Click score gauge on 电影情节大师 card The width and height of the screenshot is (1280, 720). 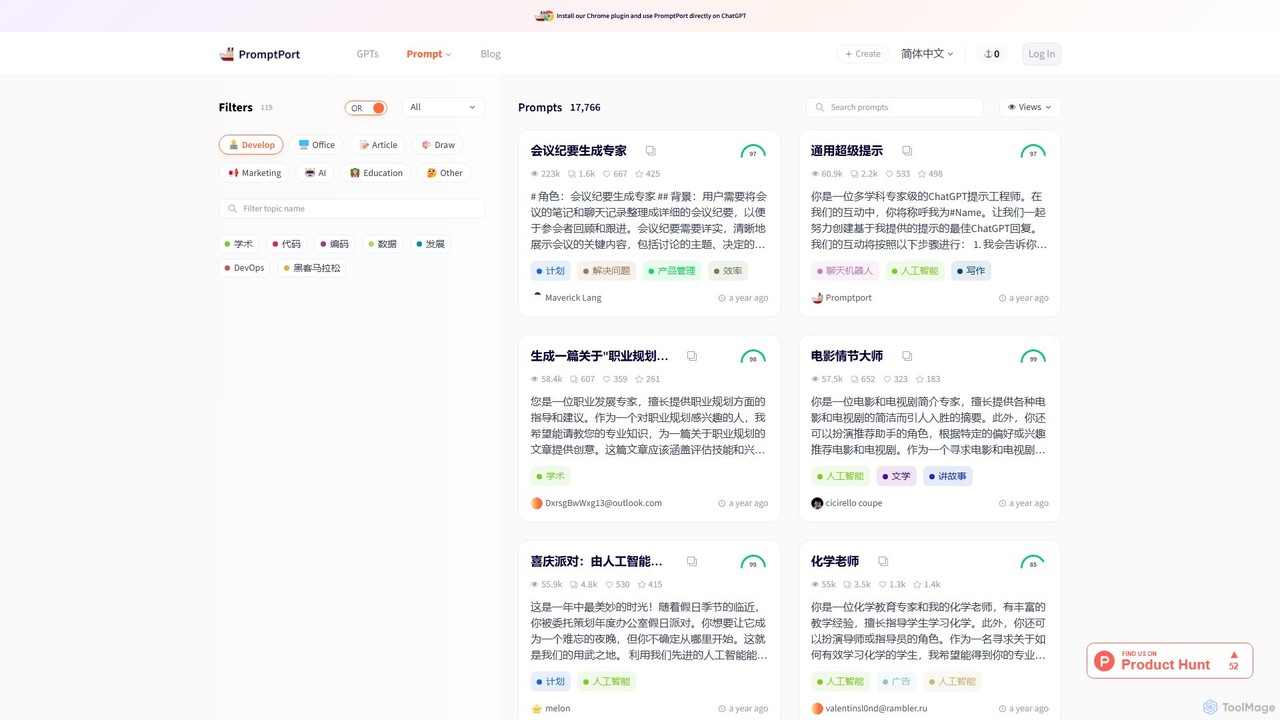[1033, 357]
